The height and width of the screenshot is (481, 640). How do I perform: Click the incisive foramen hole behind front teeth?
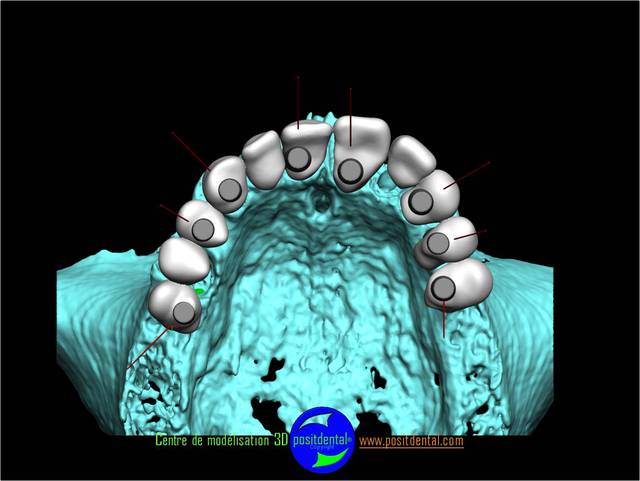[322, 205]
